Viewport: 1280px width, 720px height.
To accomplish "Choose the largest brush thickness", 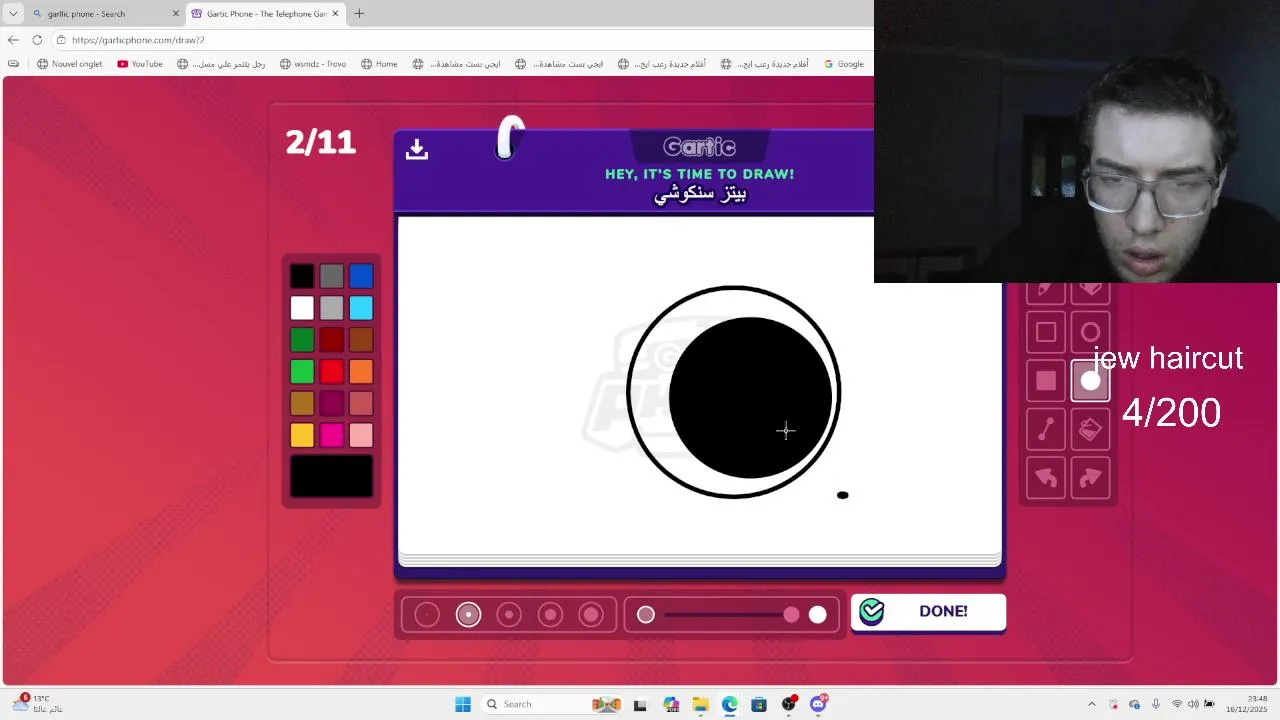I will point(591,615).
